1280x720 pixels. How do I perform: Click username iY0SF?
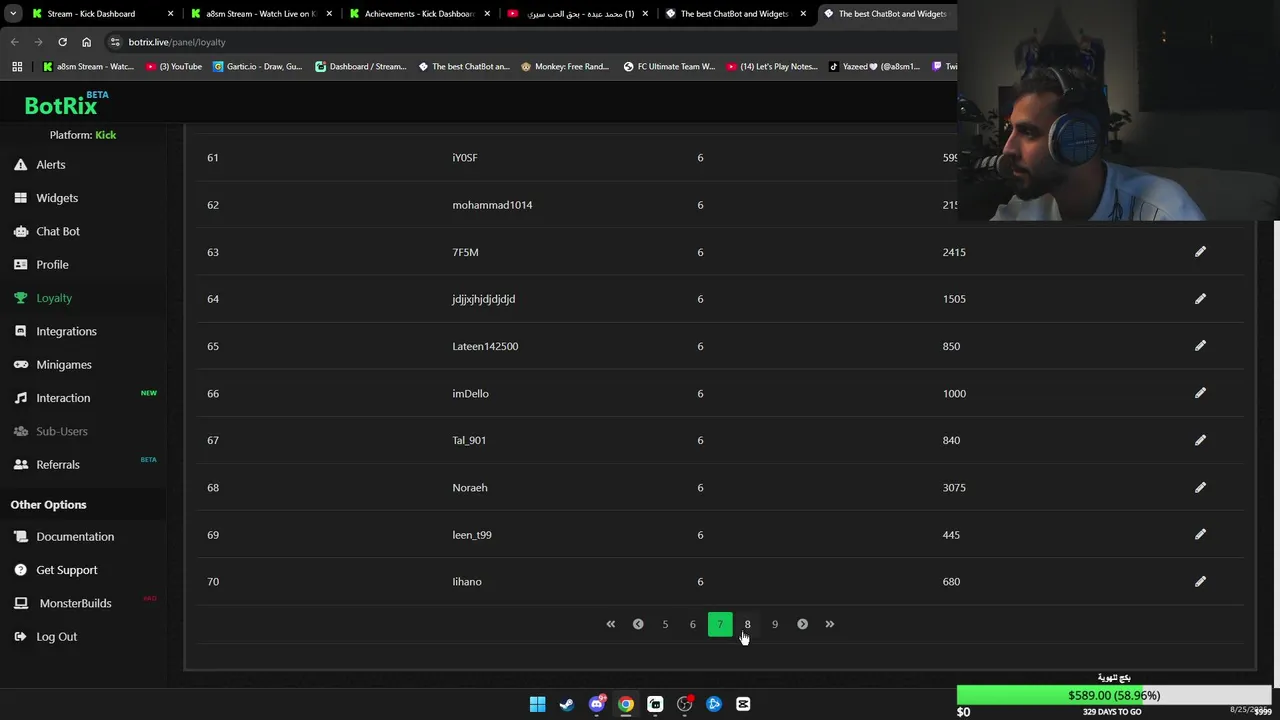point(465,158)
